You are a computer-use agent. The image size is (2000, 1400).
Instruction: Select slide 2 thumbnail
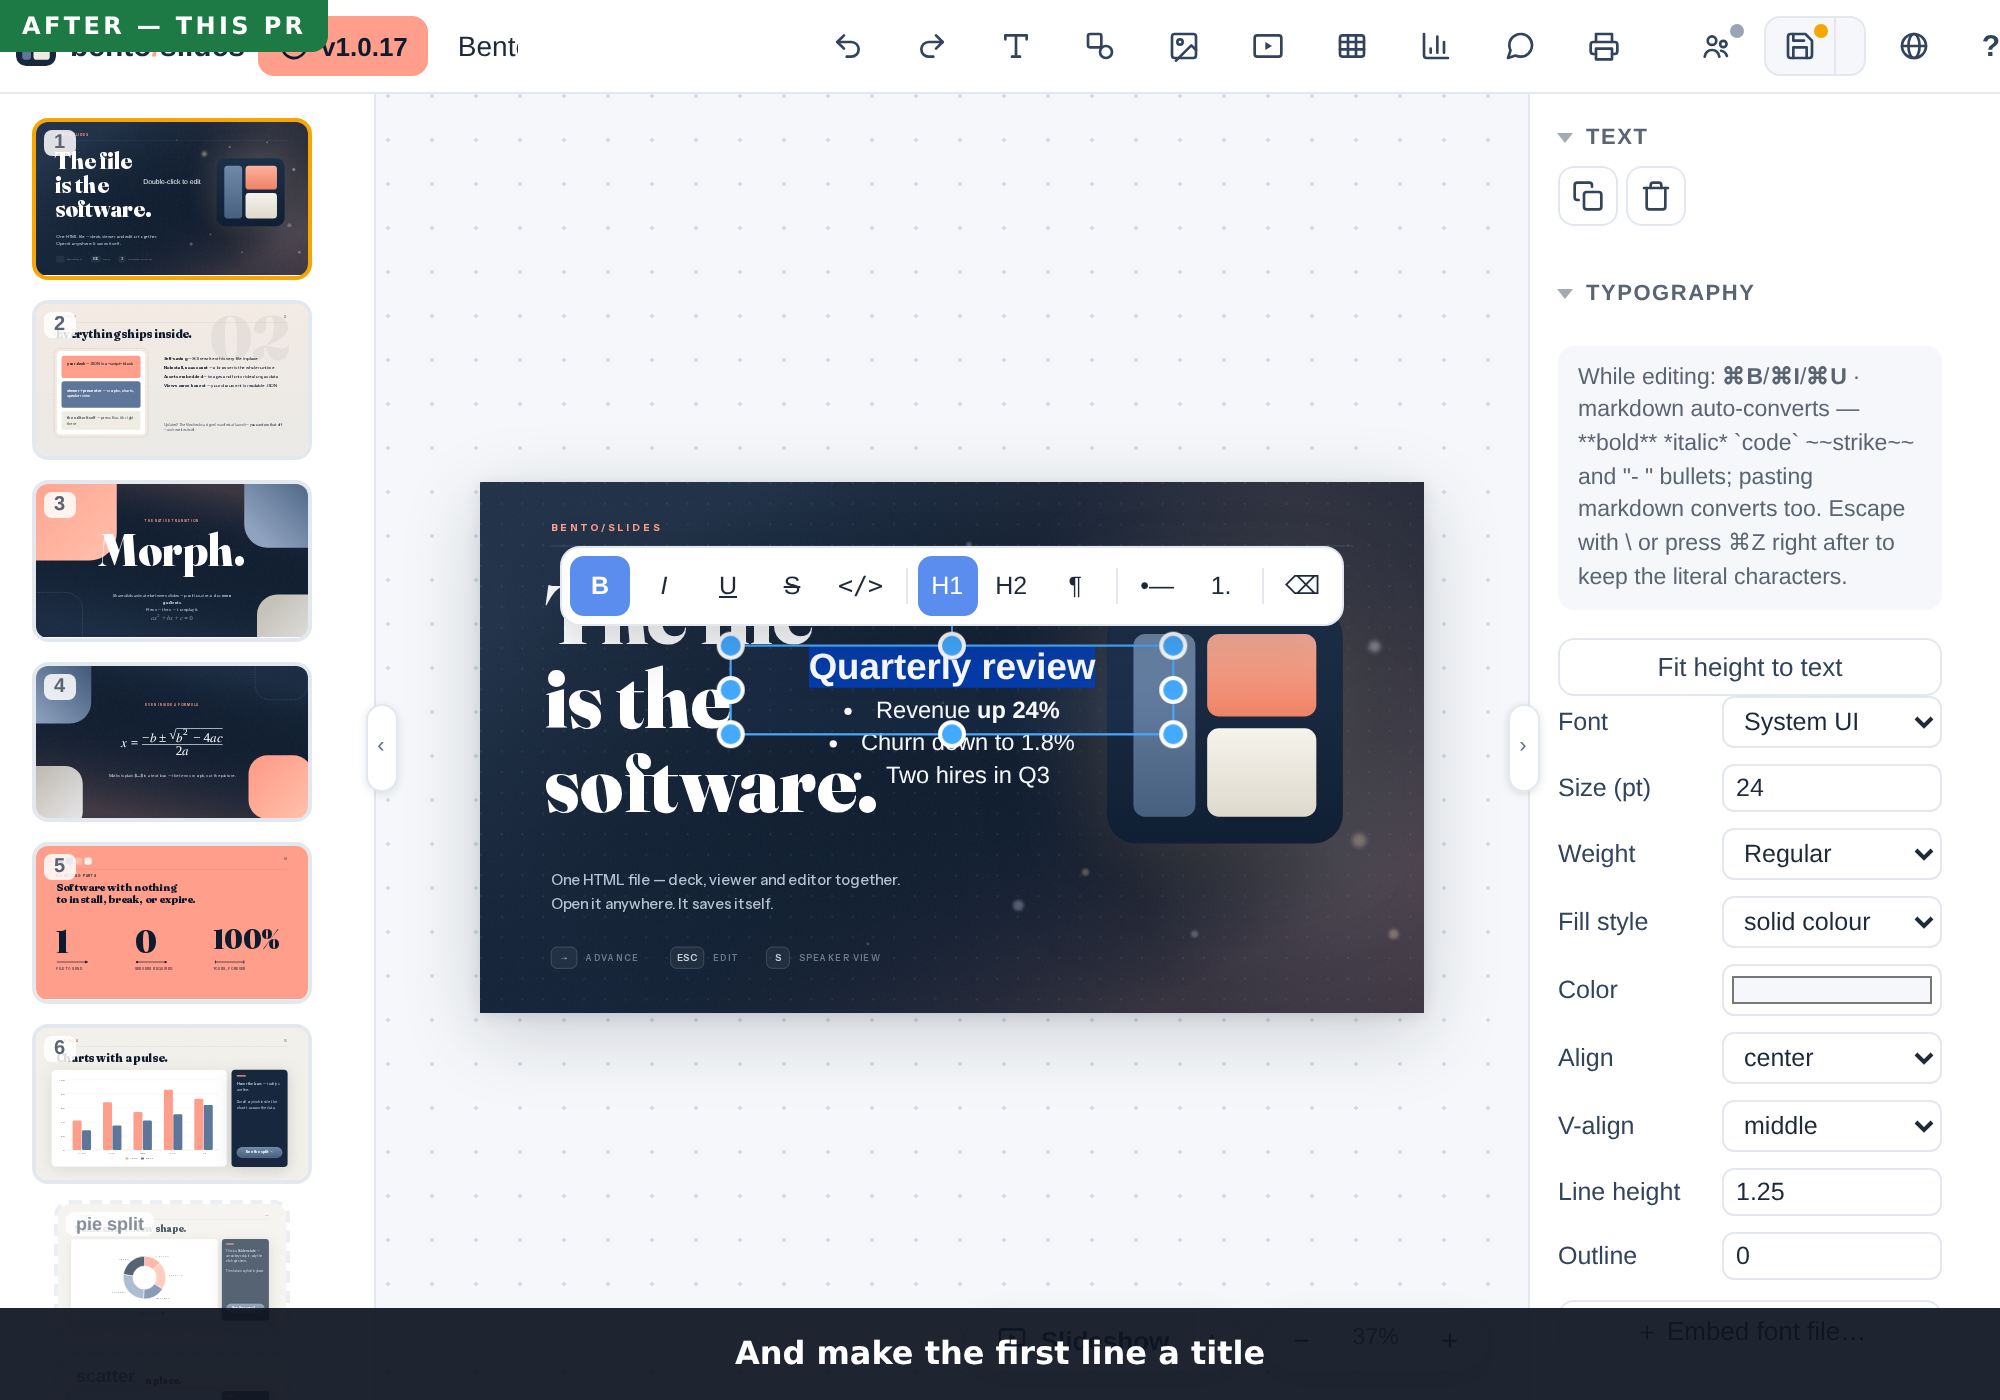tap(172, 380)
